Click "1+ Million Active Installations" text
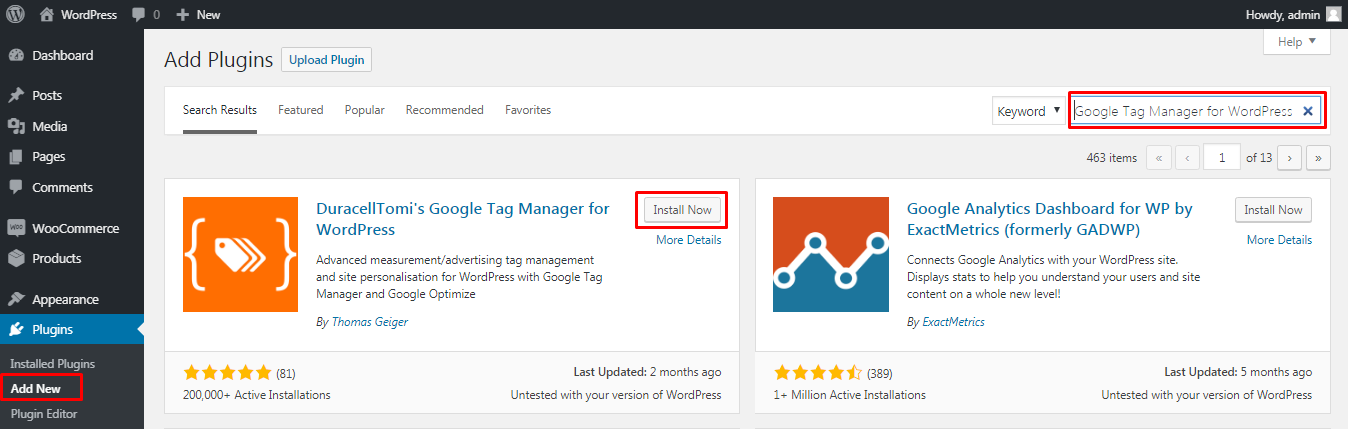 (x=849, y=395)
